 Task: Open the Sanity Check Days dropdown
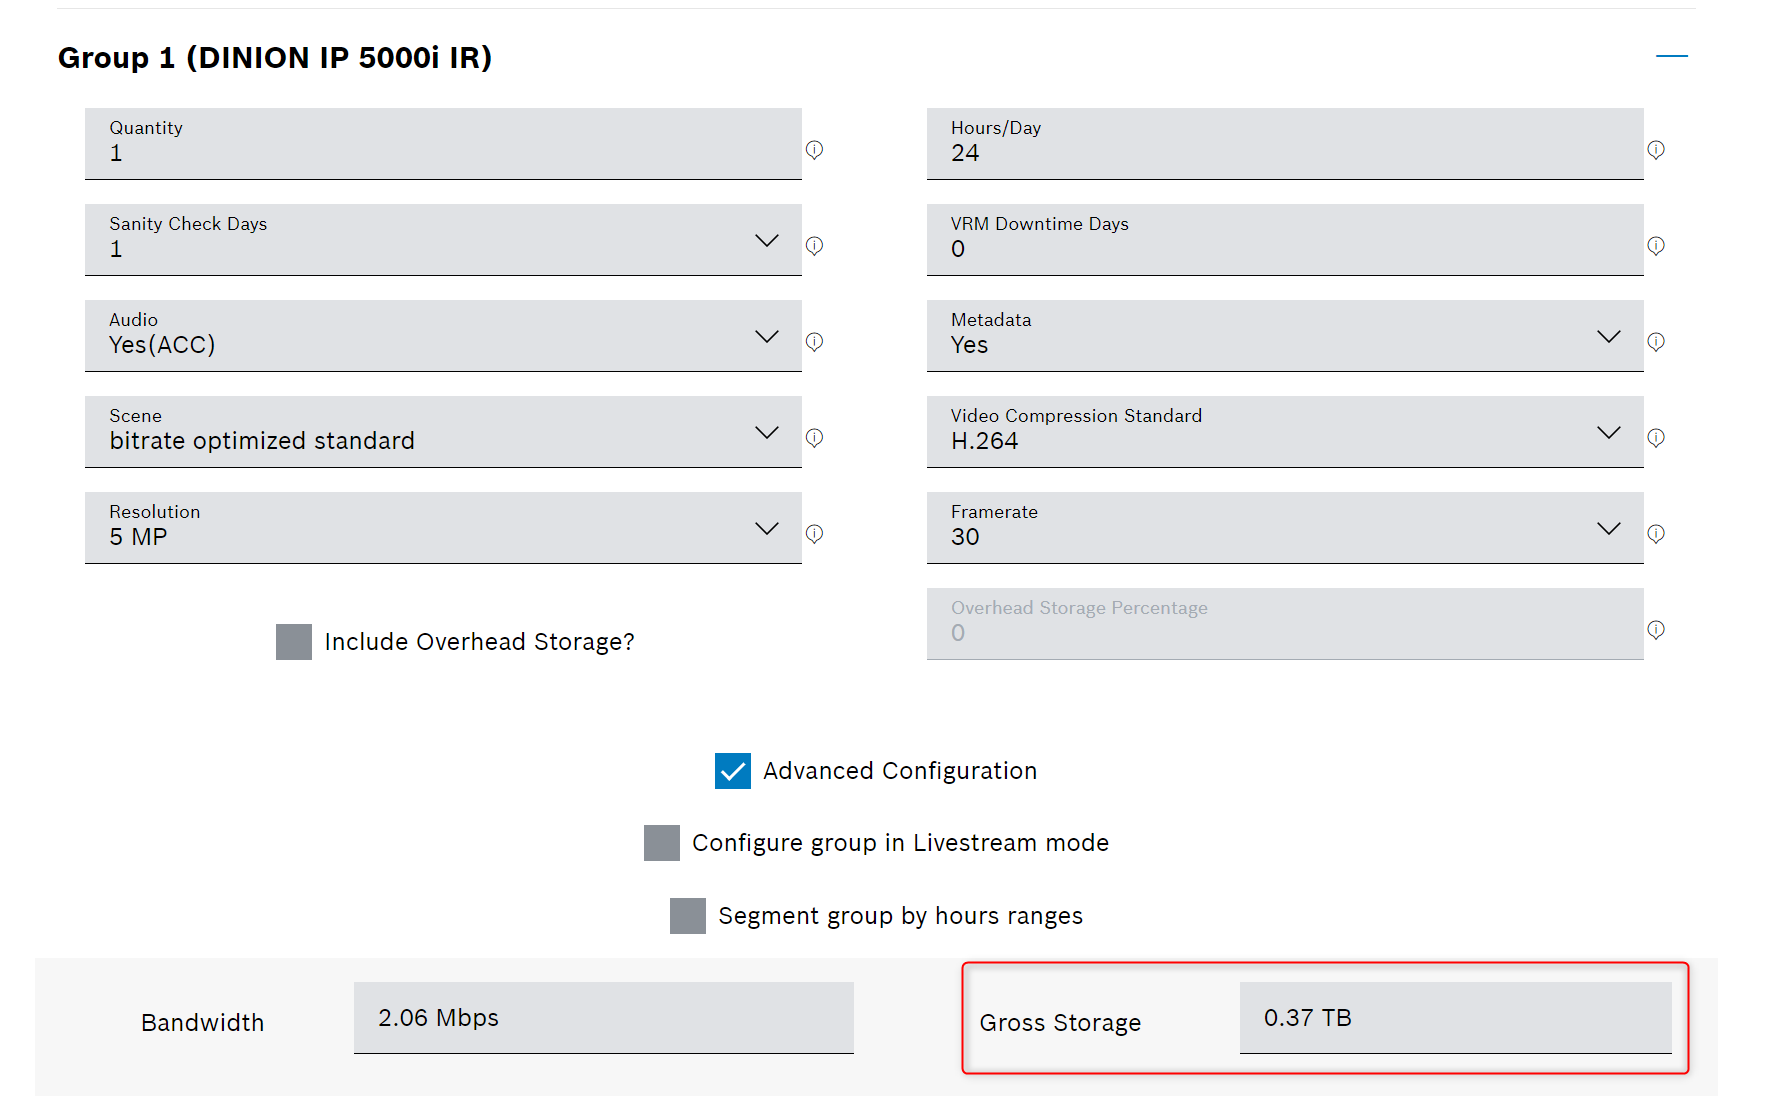click(x=766, y=240)
